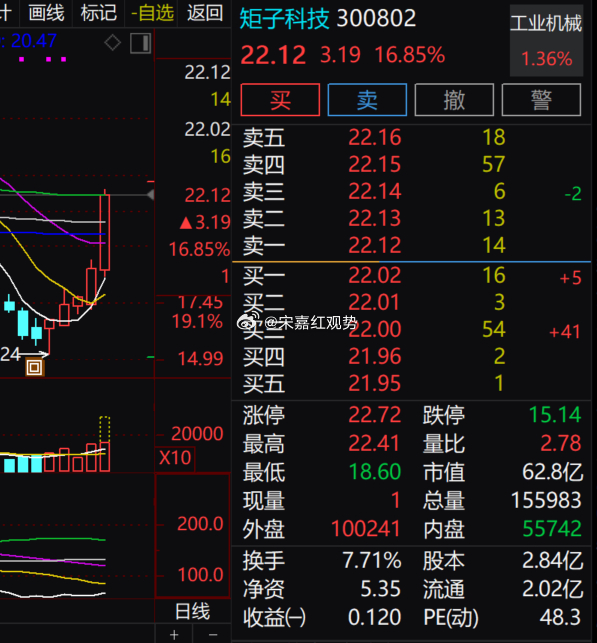Click the 外盘 value 100241
597x643 pixels.
365,529
